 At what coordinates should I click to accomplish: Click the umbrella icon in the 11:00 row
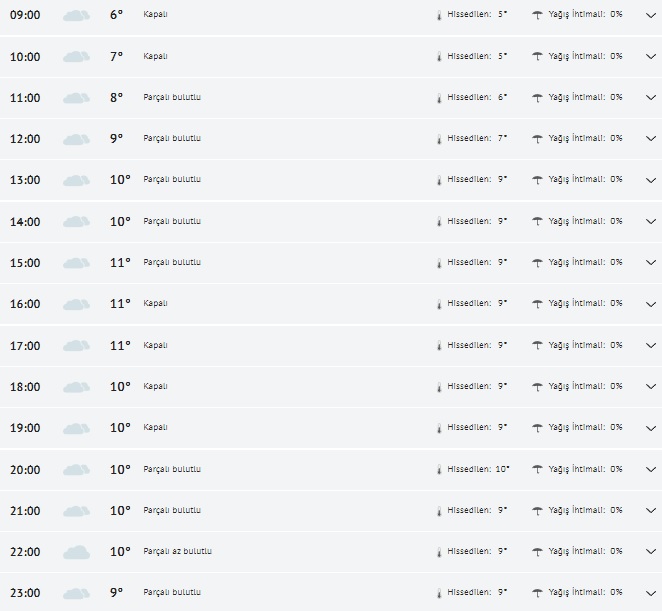tap(538, 98)
